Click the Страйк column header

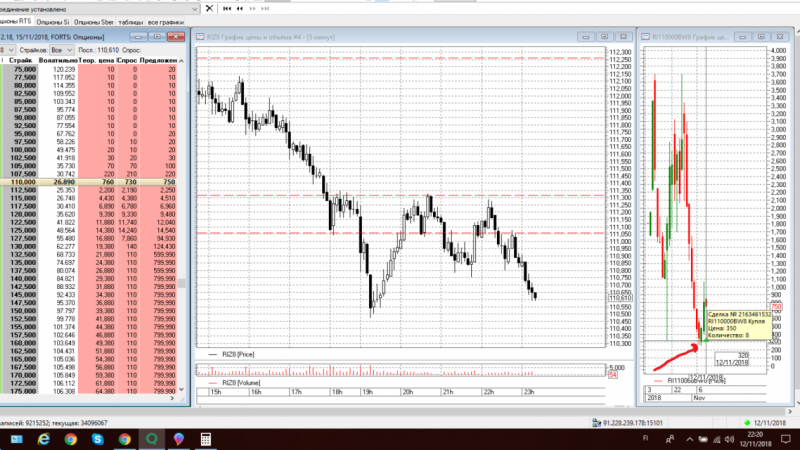coord(20,60)
